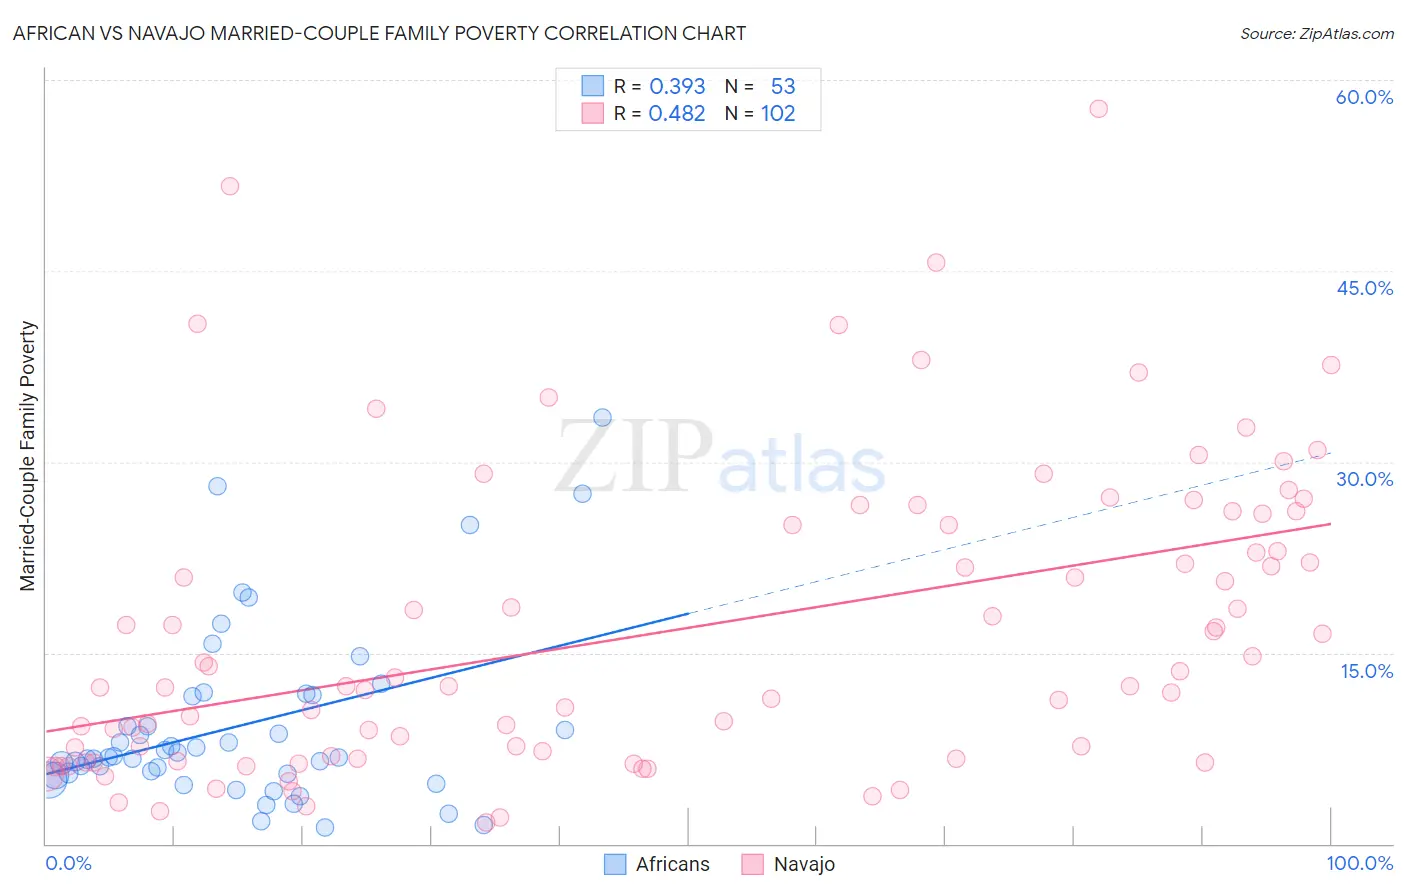Click the N = 102 correlation value
1406x892 pixels.
(x=760, y=113)
